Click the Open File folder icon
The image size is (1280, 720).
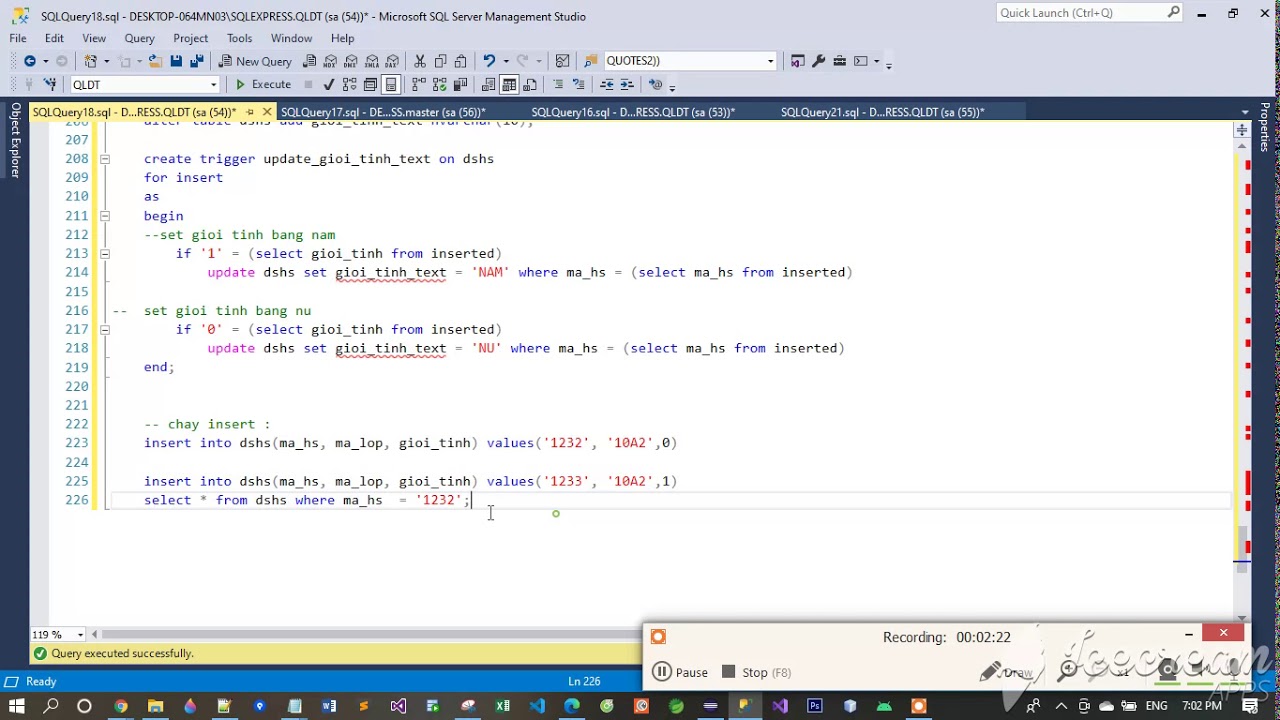pos(155,61)
